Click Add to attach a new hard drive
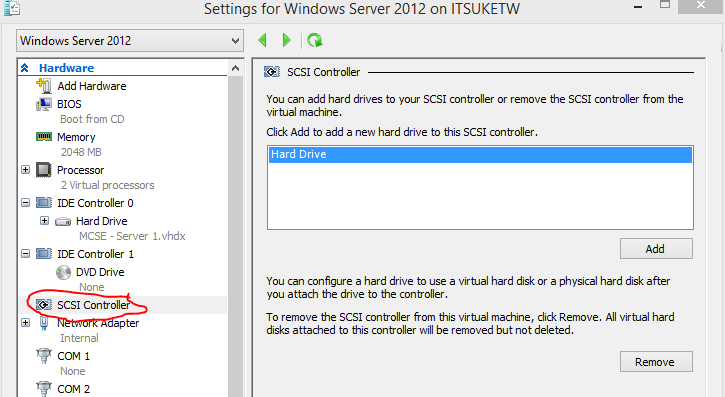This screenshot has height=397, width=725. (656, 249)
